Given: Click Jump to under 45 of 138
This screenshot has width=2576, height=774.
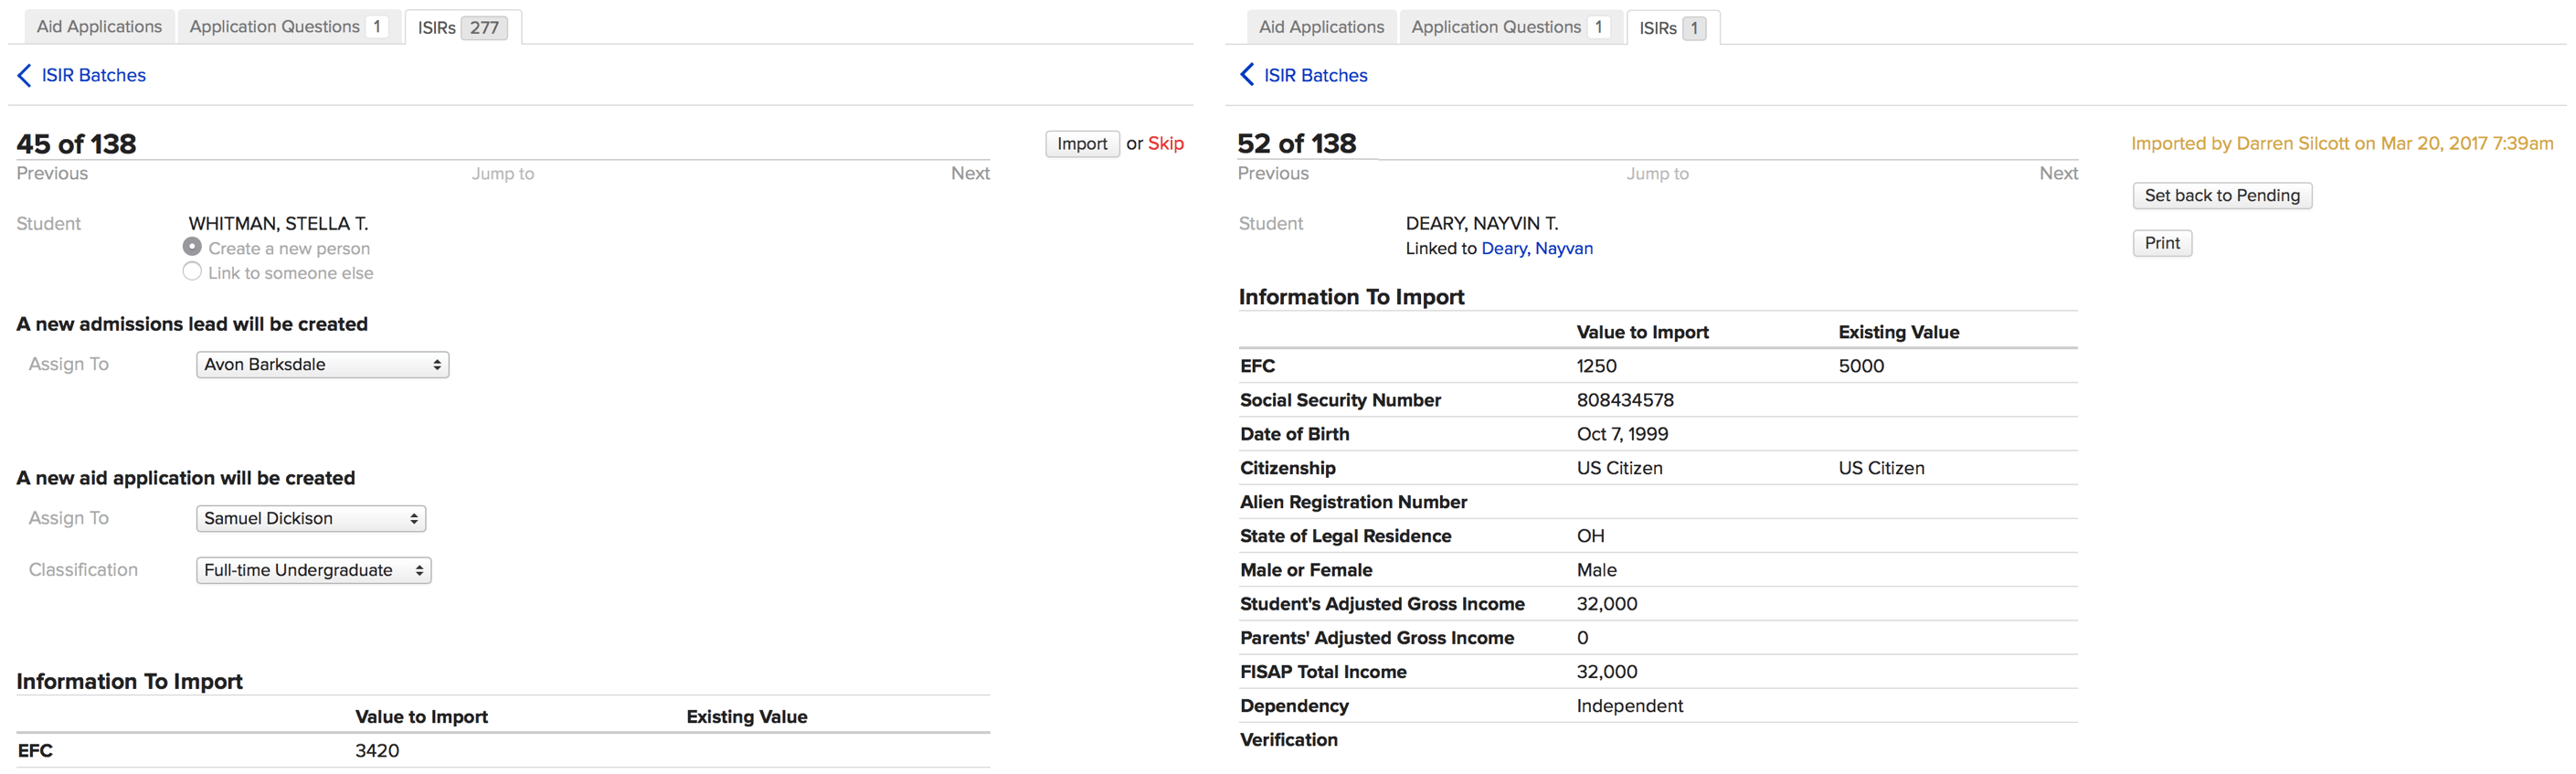Looking at the screenshot, I should pos(502,174).
